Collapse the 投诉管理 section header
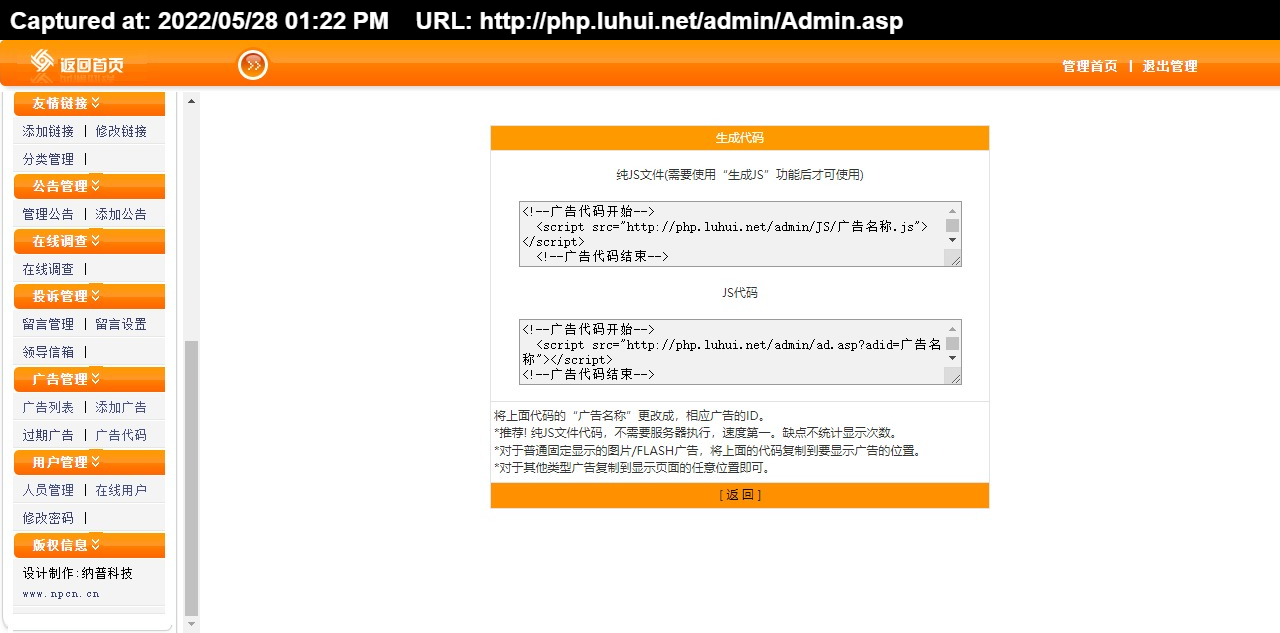The width and height of the screenshot is (1280, 633). click(89, 296)
